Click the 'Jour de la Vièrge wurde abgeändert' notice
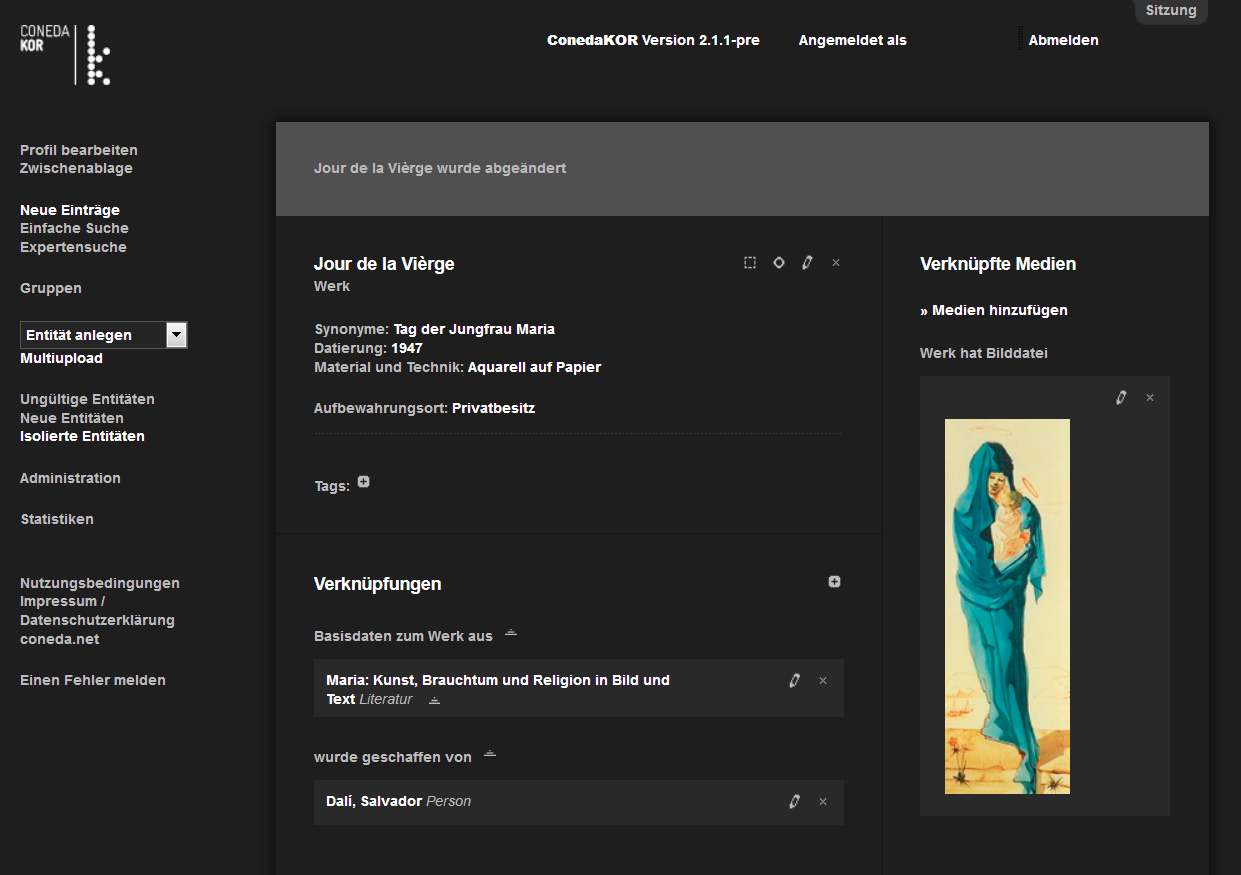This screenshot has width=1241, height=875. tap(440, 168)
